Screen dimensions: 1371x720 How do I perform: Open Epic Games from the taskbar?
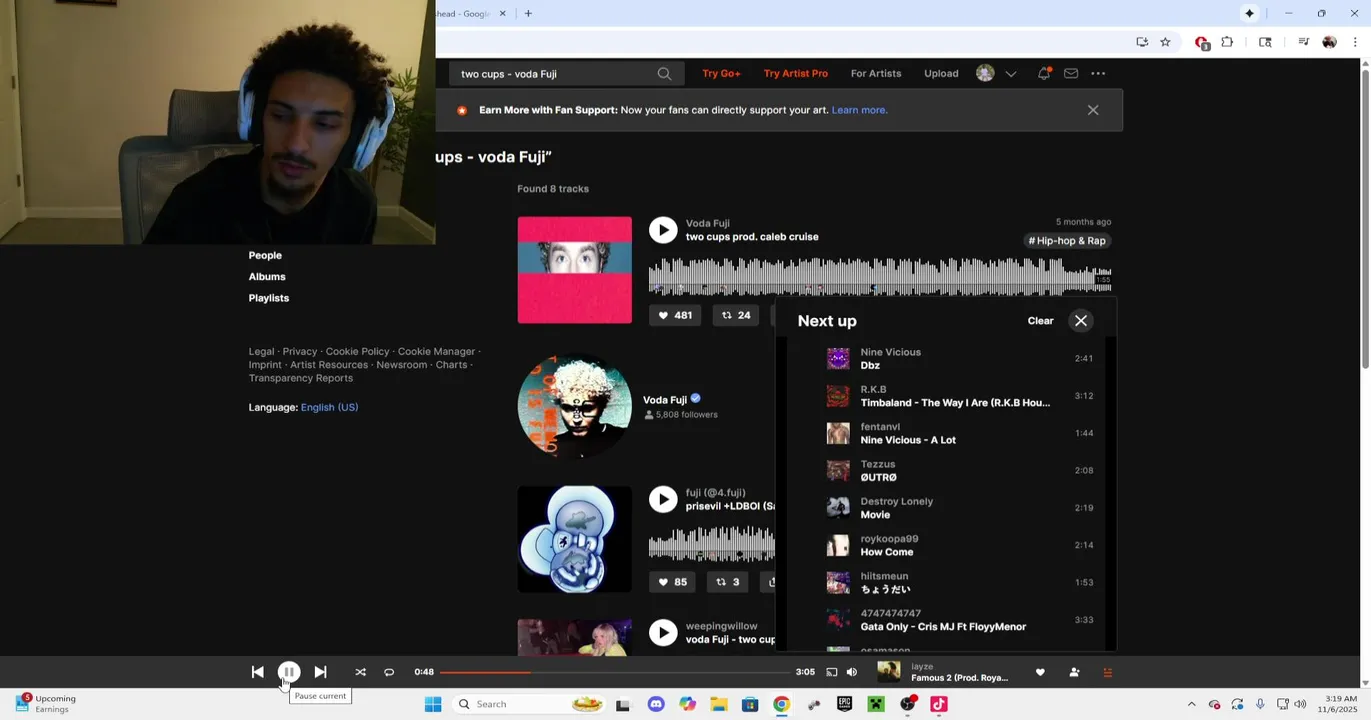tap(845, 704)
